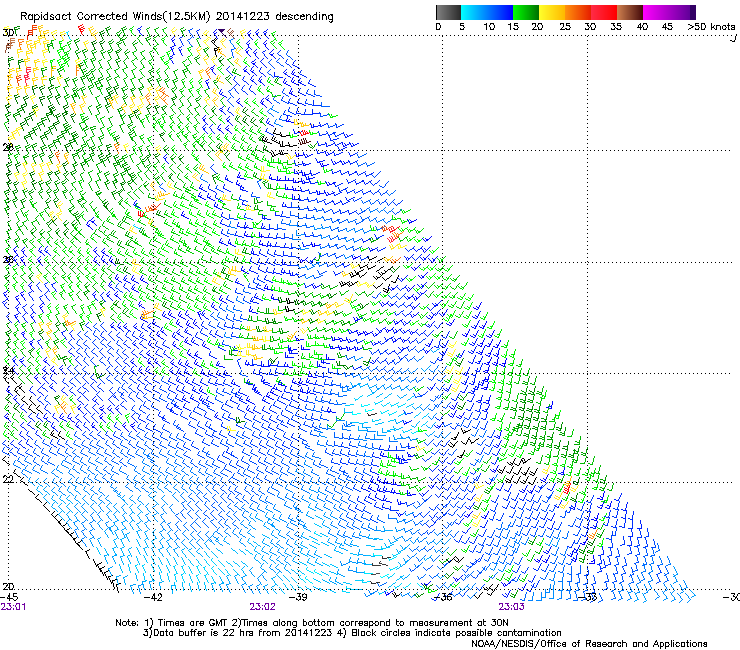740x650 pixels.
Task: Click the latitude label '20' on the left axis
Action: click(x=8, y=586)
